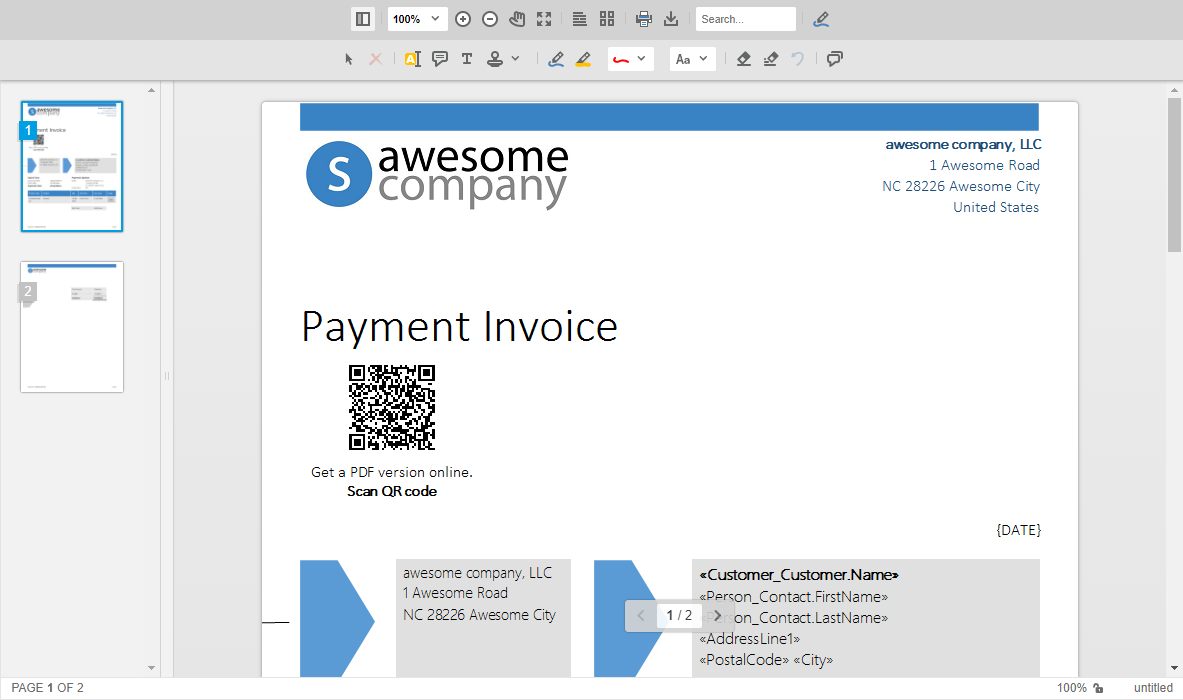The image size is (1183, 700).
Task: Click the QR code image
Action: [392, 407]
